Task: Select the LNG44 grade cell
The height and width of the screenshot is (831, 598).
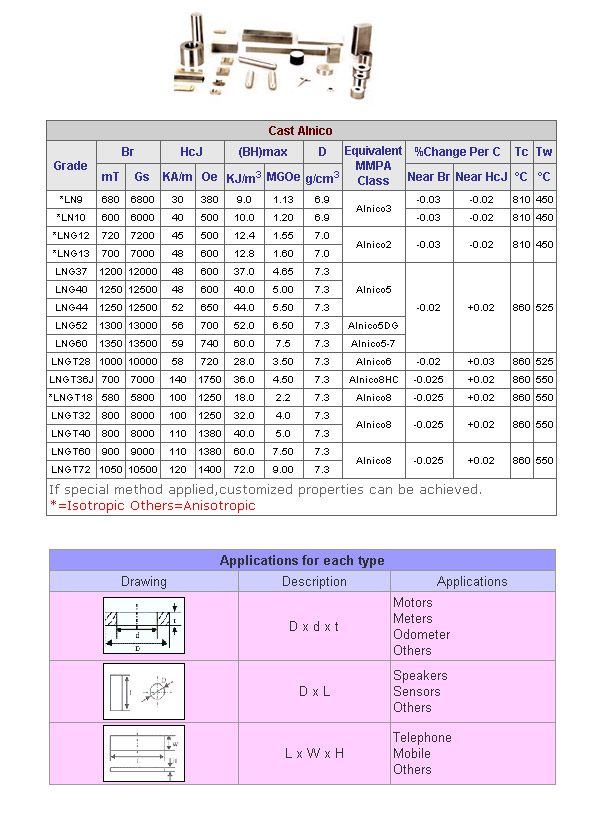Action: point(71,307)
